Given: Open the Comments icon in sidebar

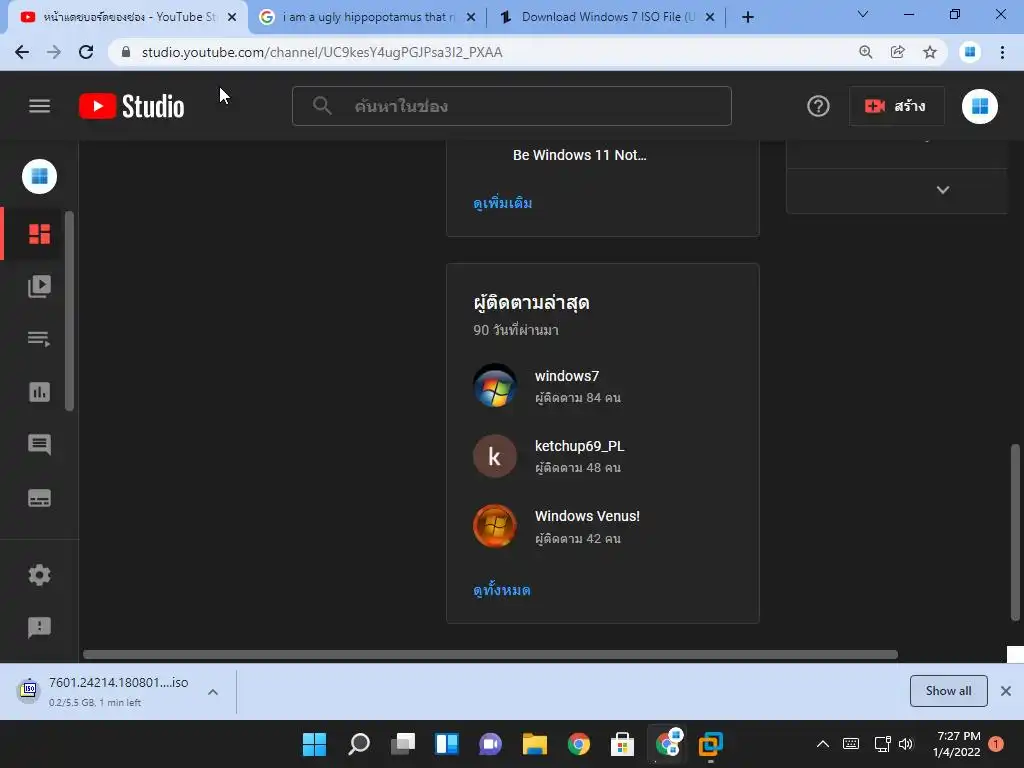Looking at the screenshot, I should click(x=39, y=445).
